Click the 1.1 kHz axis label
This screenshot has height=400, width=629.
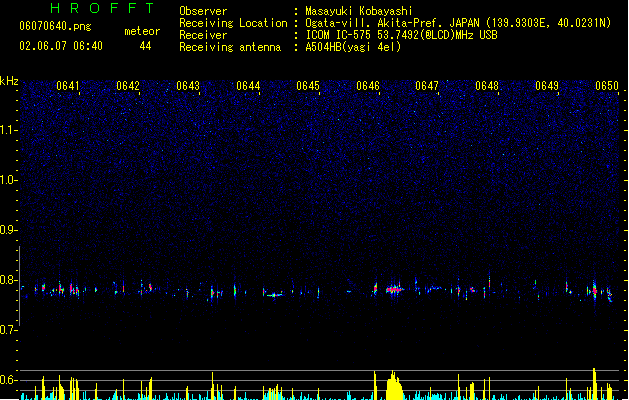coord(8,130)
